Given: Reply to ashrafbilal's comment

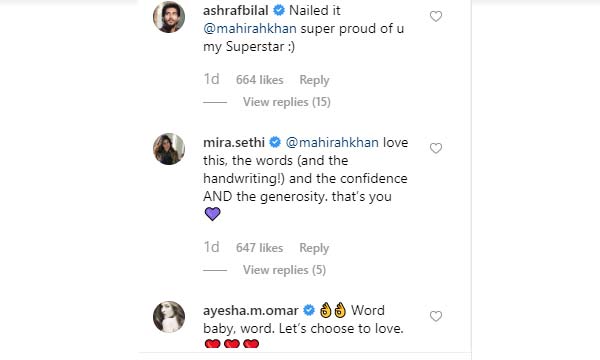Looking at the screenshot, I should 314,80.
